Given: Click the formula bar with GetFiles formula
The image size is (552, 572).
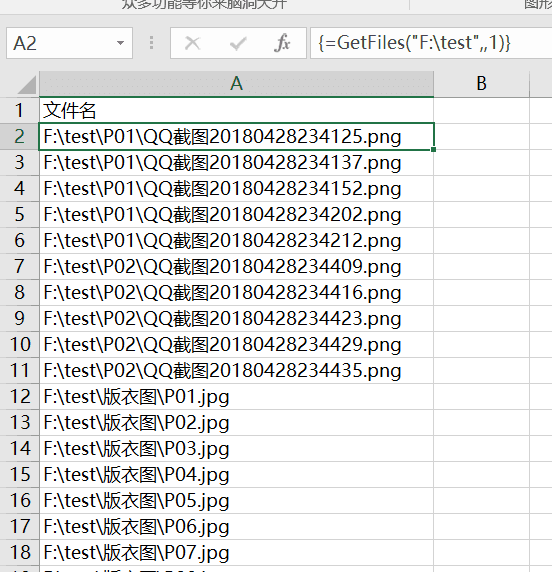Looking at the screenshot, I should tap(431, 43).
